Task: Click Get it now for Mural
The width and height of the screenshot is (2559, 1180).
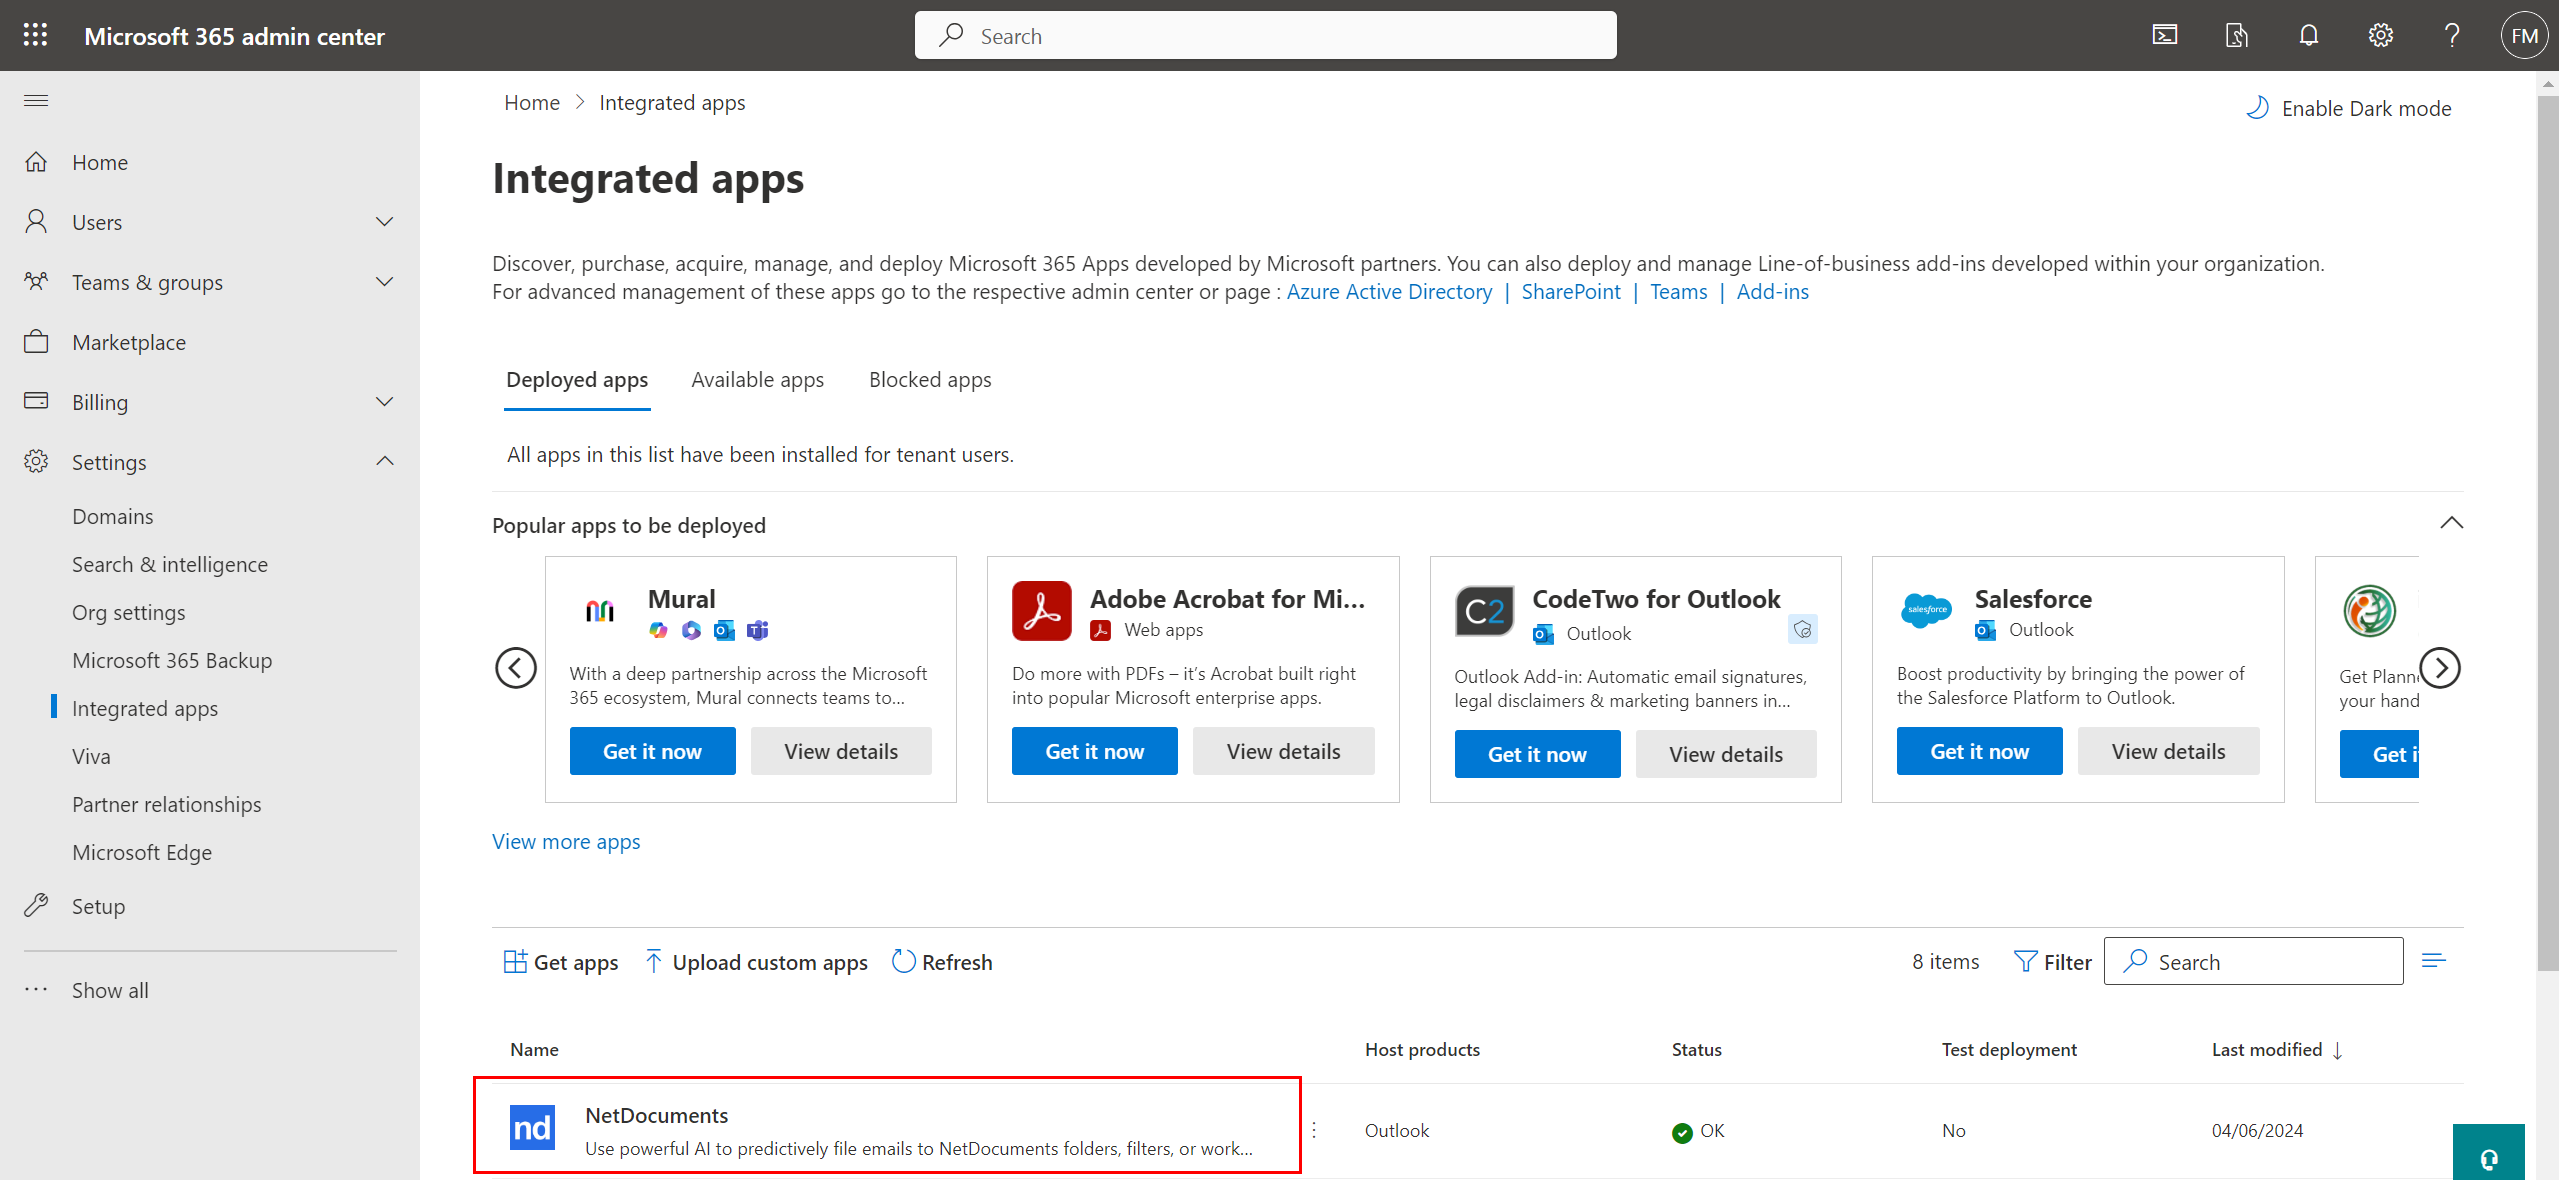Action: pos(652,751)
